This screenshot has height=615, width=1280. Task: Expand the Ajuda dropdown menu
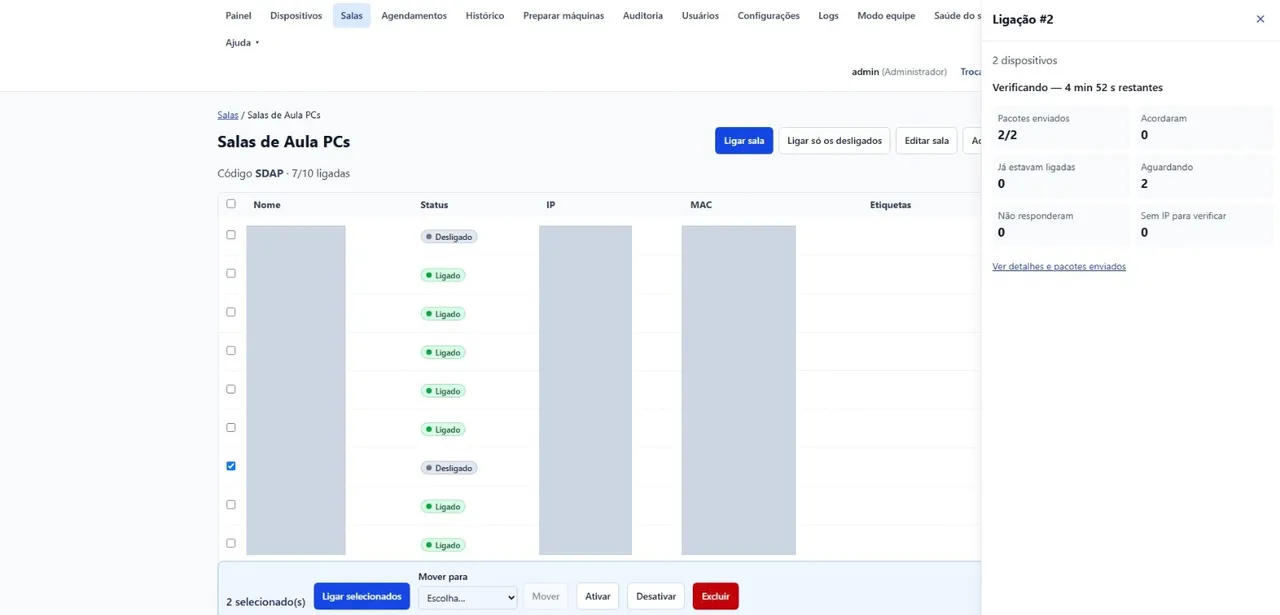point(242,43)
